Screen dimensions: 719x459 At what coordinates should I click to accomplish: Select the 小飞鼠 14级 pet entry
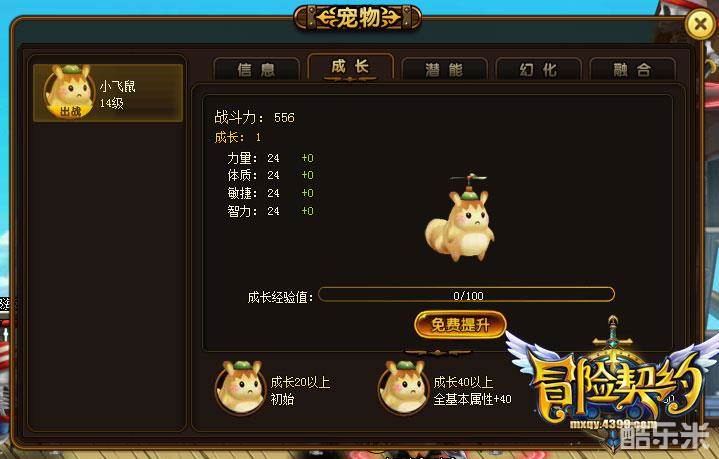[108, 93]
